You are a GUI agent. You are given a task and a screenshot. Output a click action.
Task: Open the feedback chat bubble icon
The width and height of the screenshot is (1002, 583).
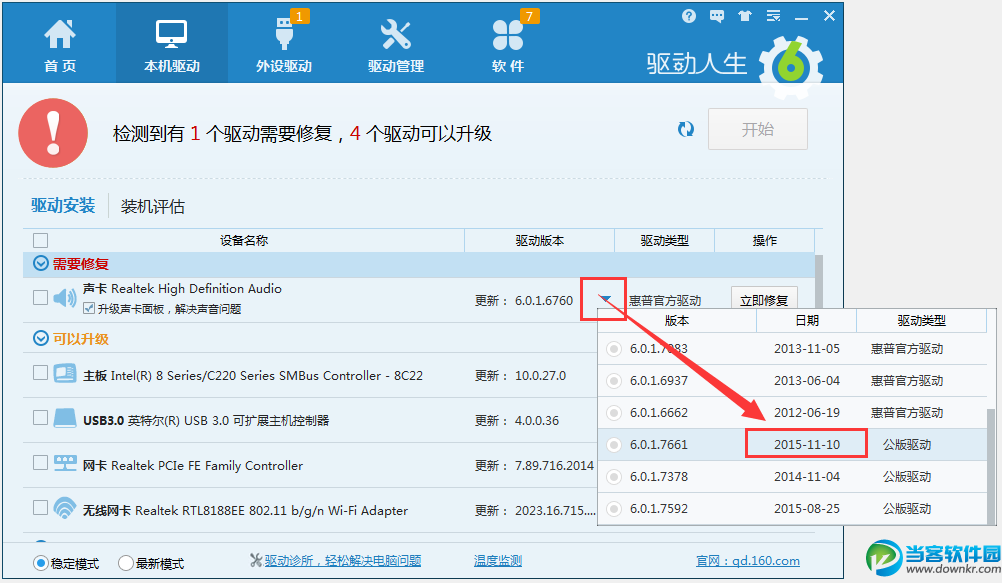pyautogui.click(x=716, y=16)
